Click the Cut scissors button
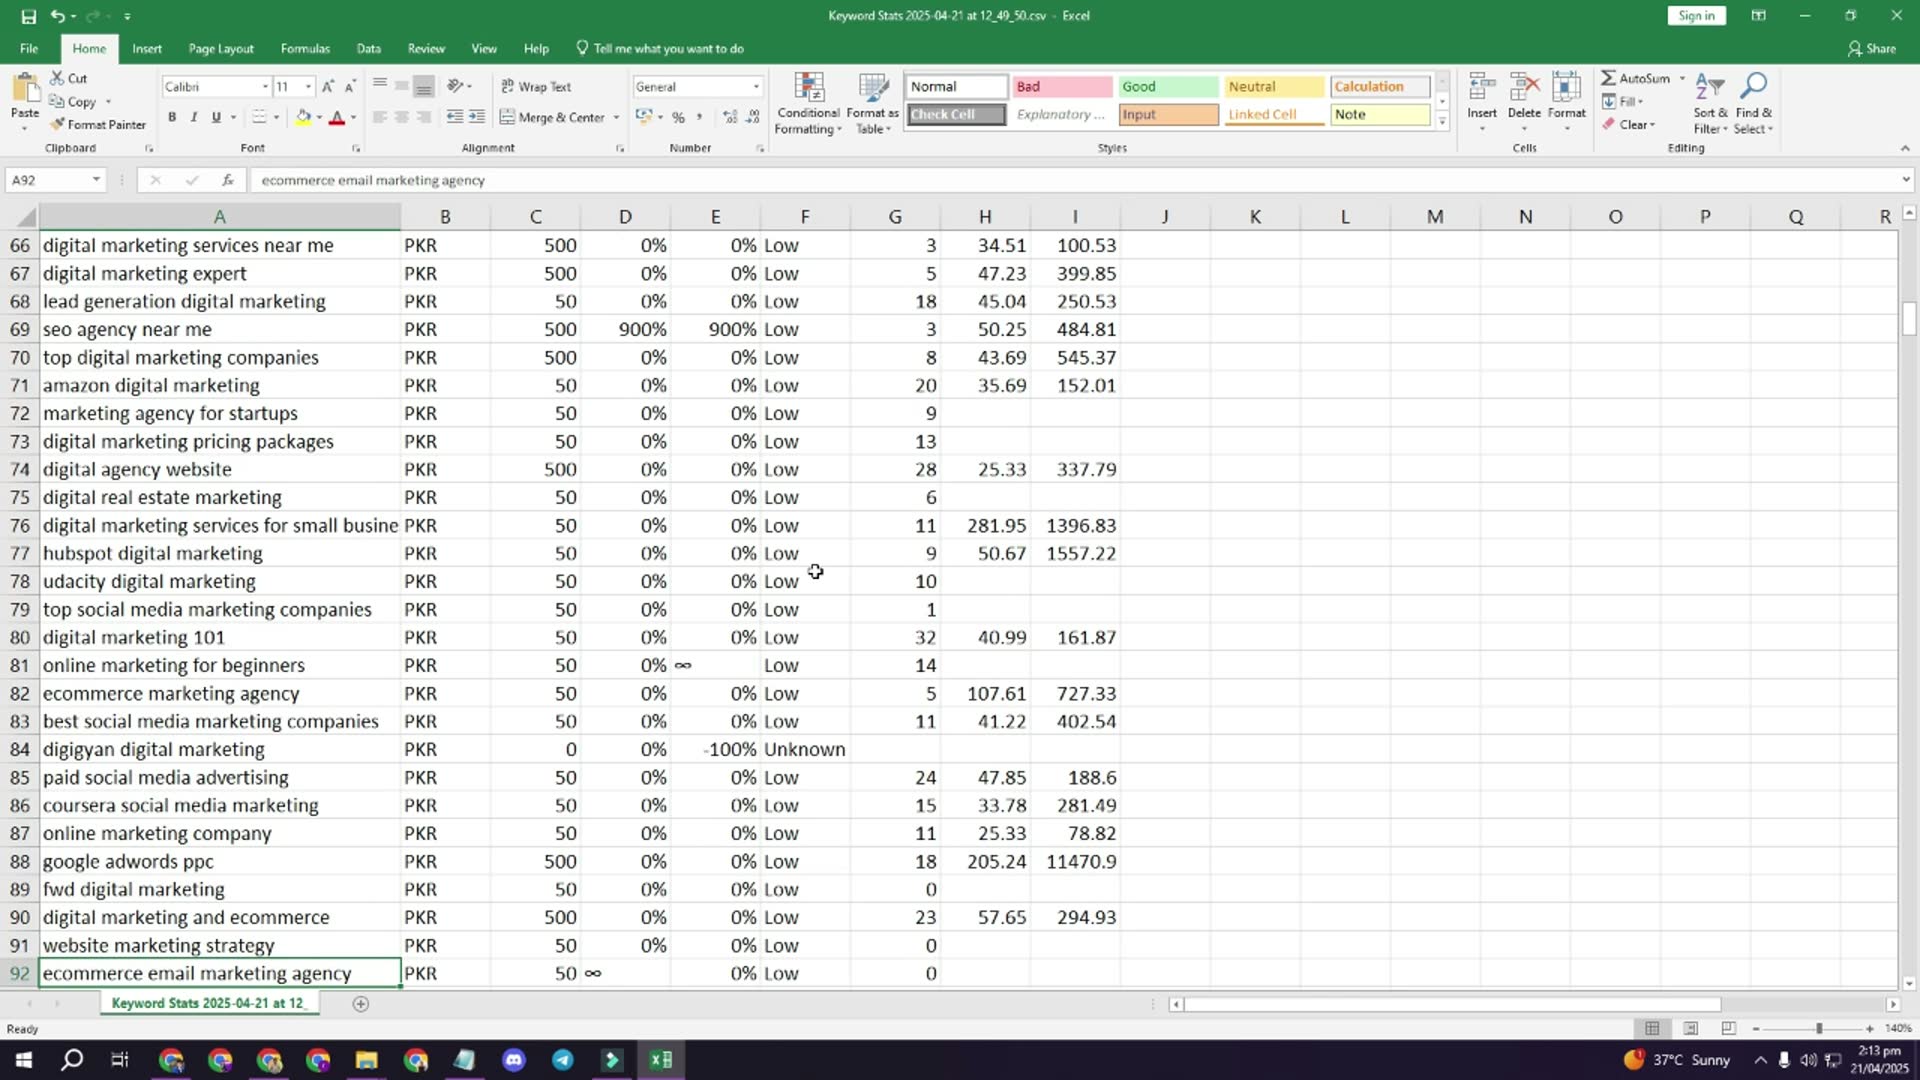This screenshot has height=1080, width=1920. (x=69, y=78)
